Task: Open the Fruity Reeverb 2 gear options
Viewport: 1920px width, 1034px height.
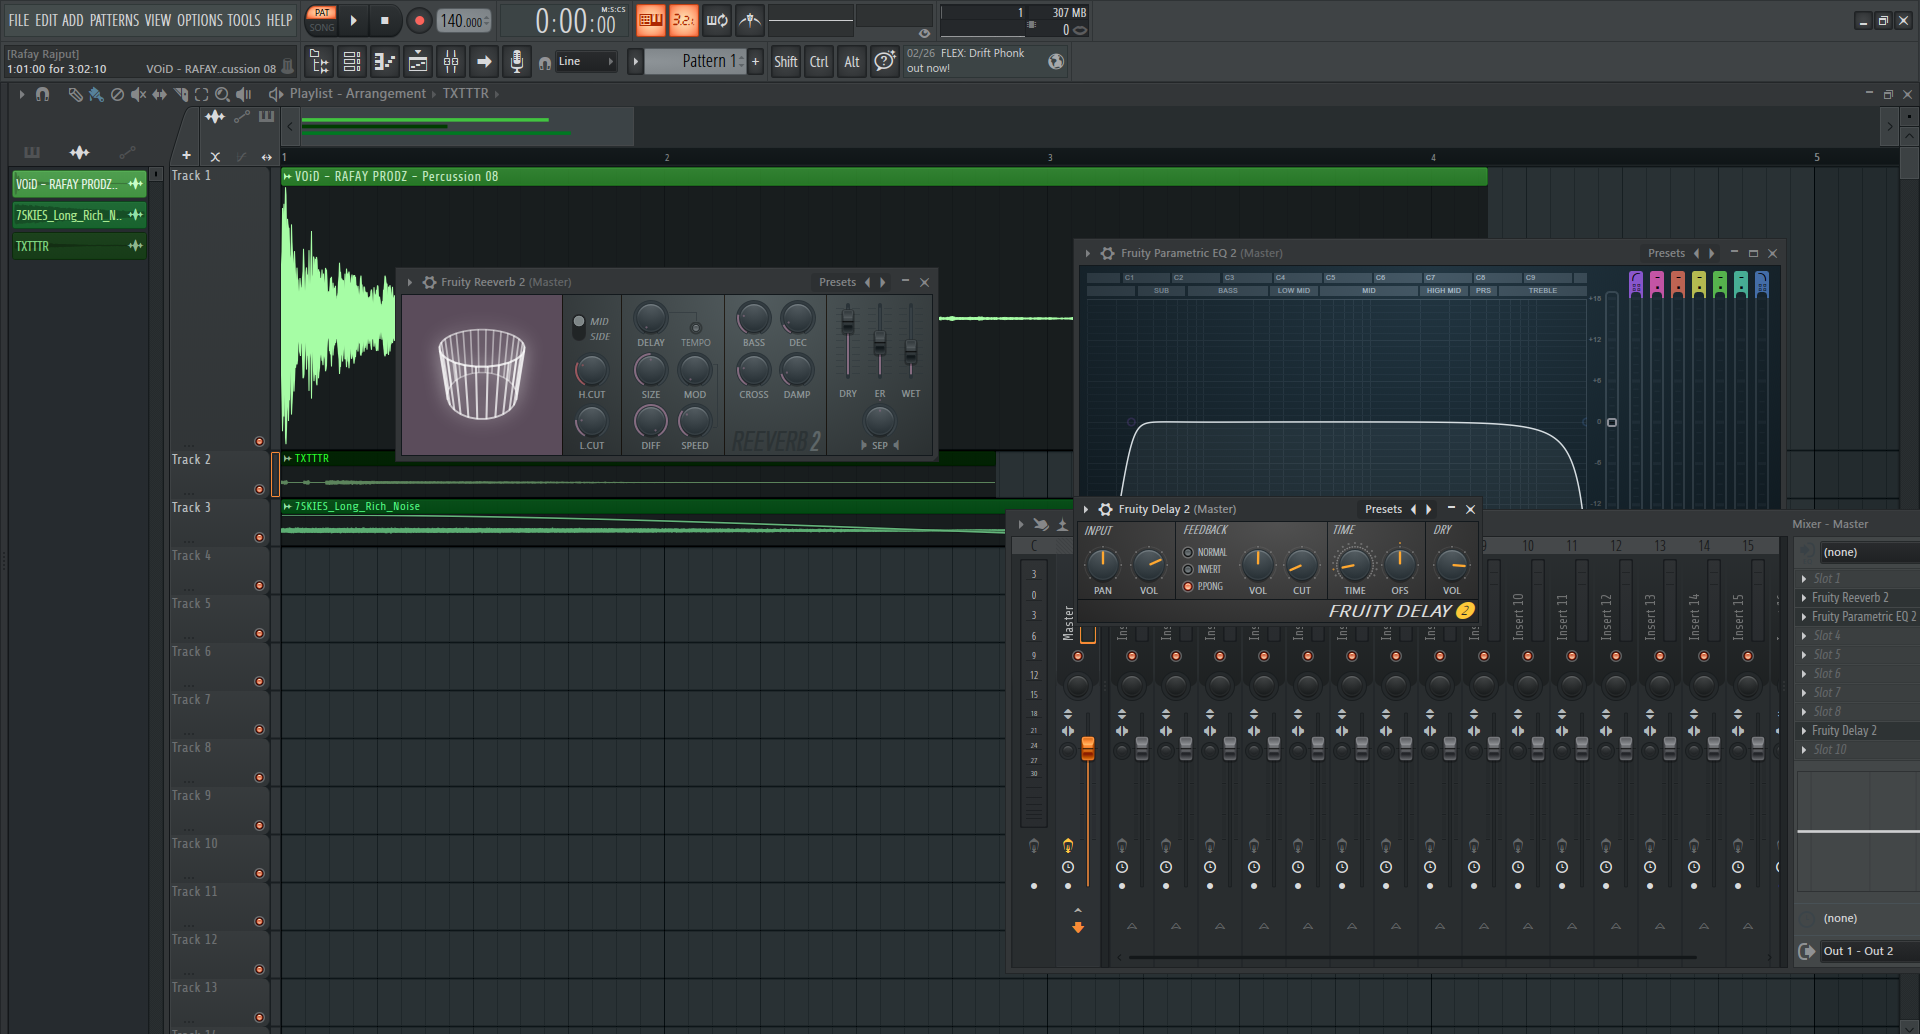Action: pyautogui.click(x=429, y=283)
